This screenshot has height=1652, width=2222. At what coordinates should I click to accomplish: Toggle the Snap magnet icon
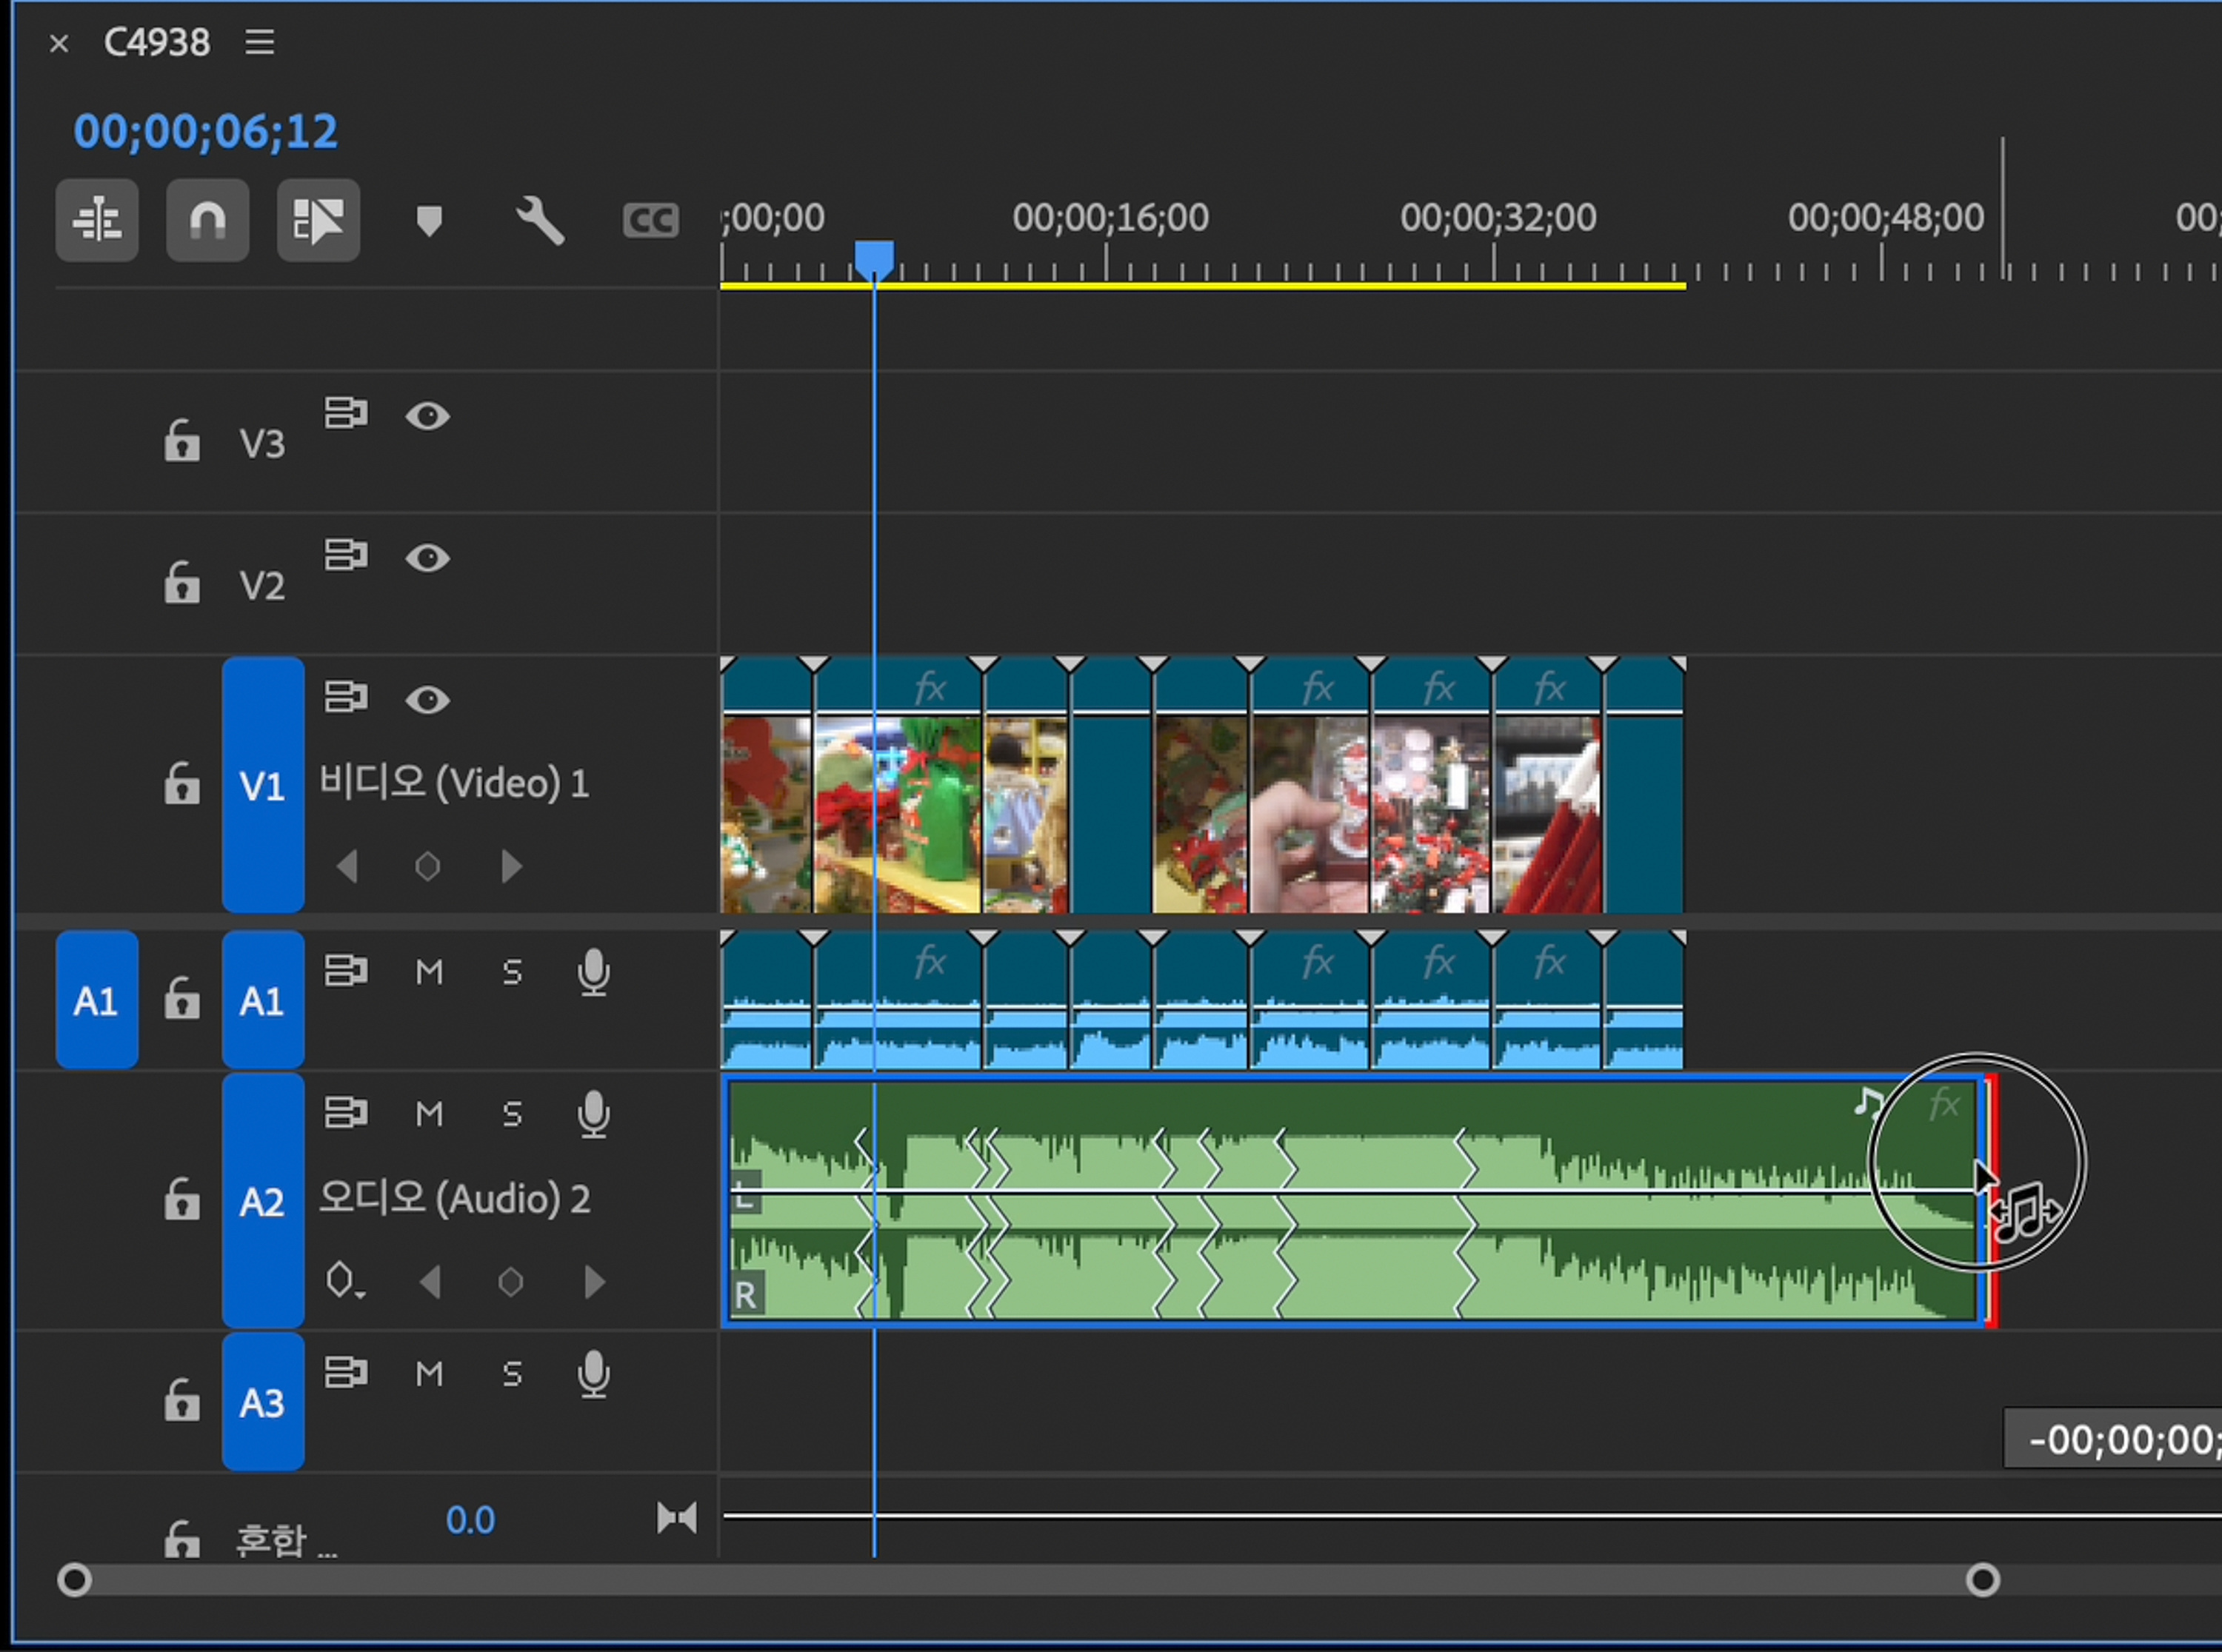coord(207,220)
